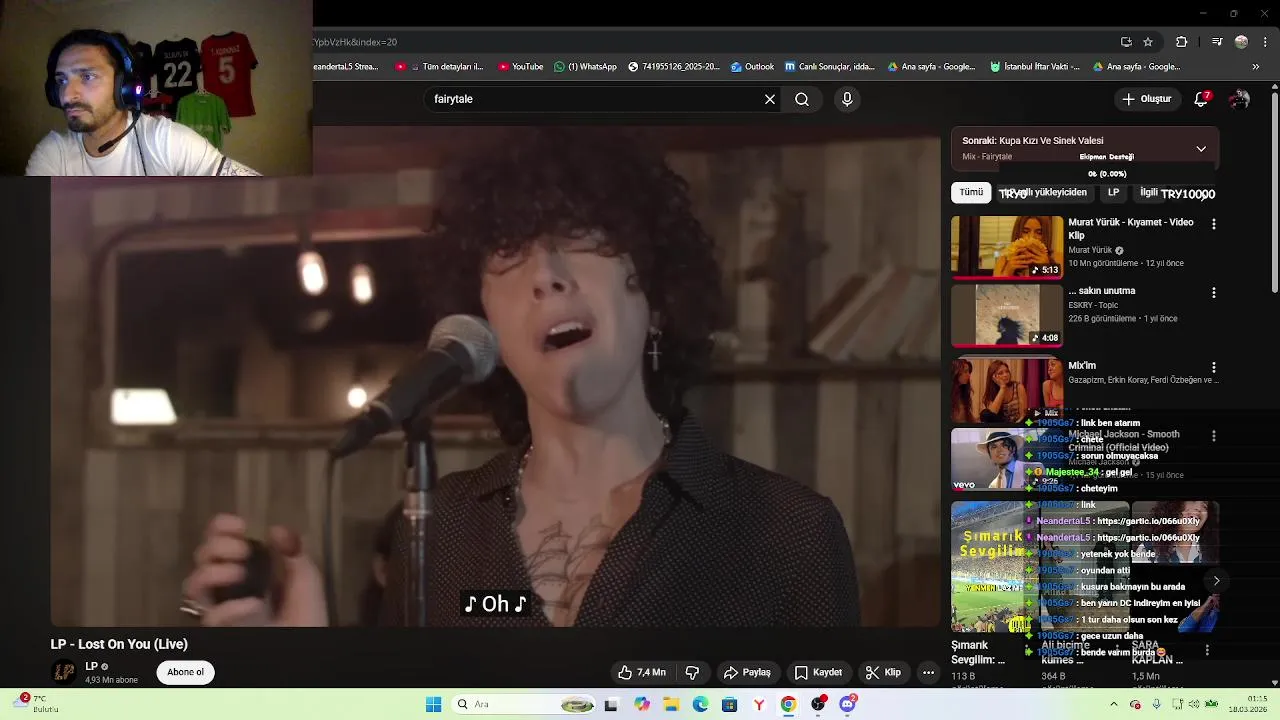This screenshot has height=720, width=1280.
Task: Open the Outlook bookmark
Action: [x=752, y=67]
